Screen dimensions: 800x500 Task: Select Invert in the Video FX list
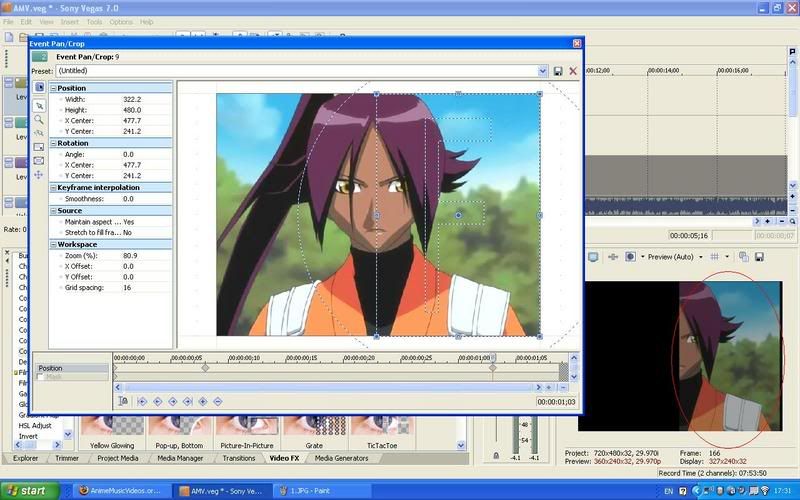pyautogui.click(x=28, y=436)
